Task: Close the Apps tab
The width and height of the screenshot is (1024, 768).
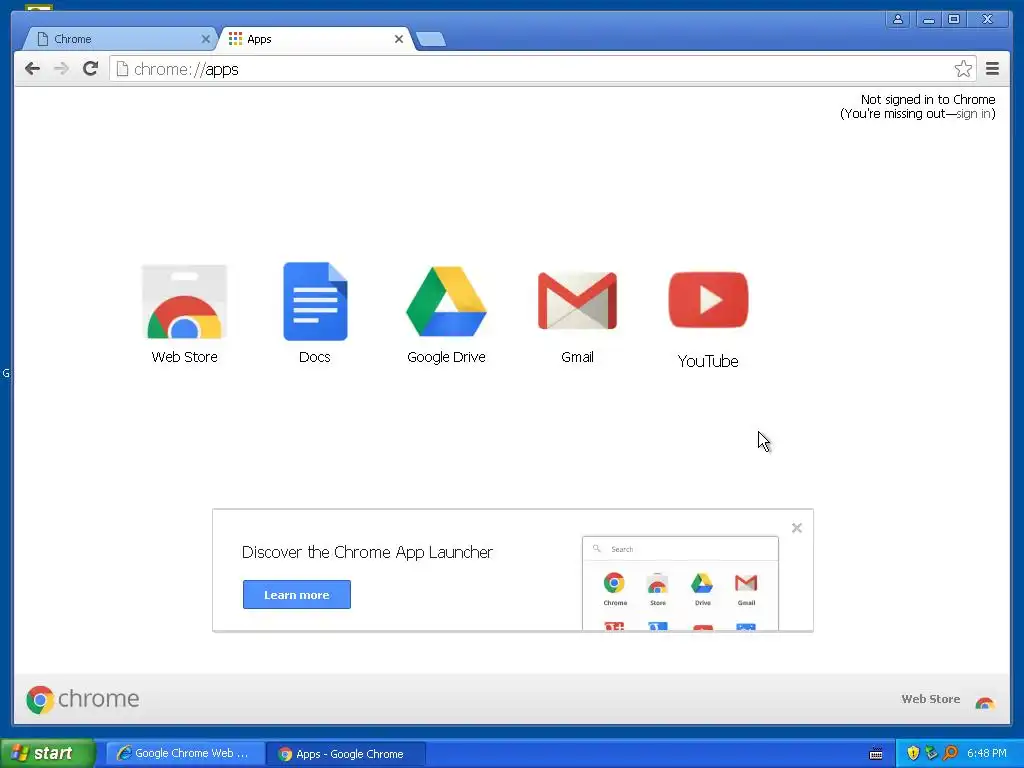Action: tap(399, 39)
